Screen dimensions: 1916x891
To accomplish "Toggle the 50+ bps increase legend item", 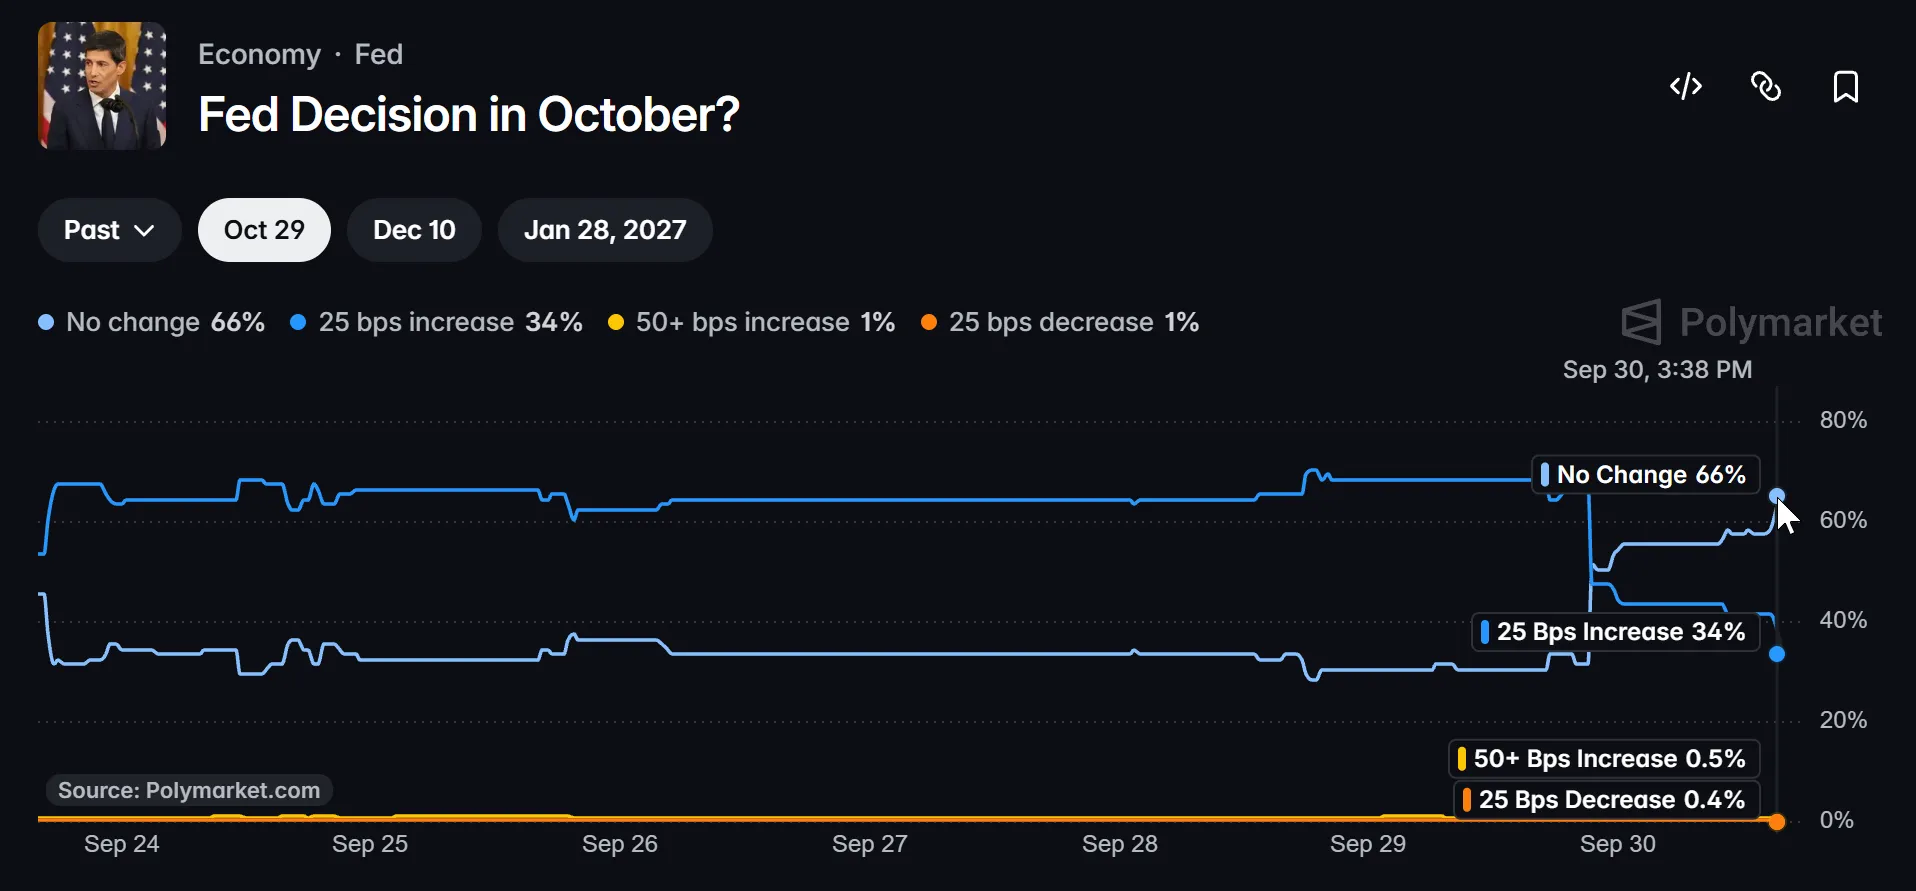I will click(752, 322).
